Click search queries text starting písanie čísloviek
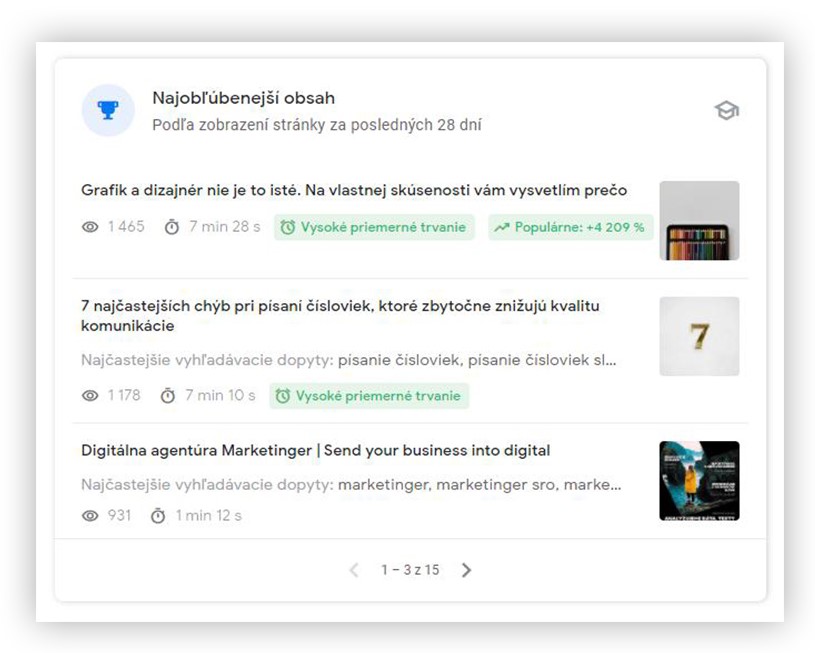Viewport: 815px width, 653px height. click(477, 360)
